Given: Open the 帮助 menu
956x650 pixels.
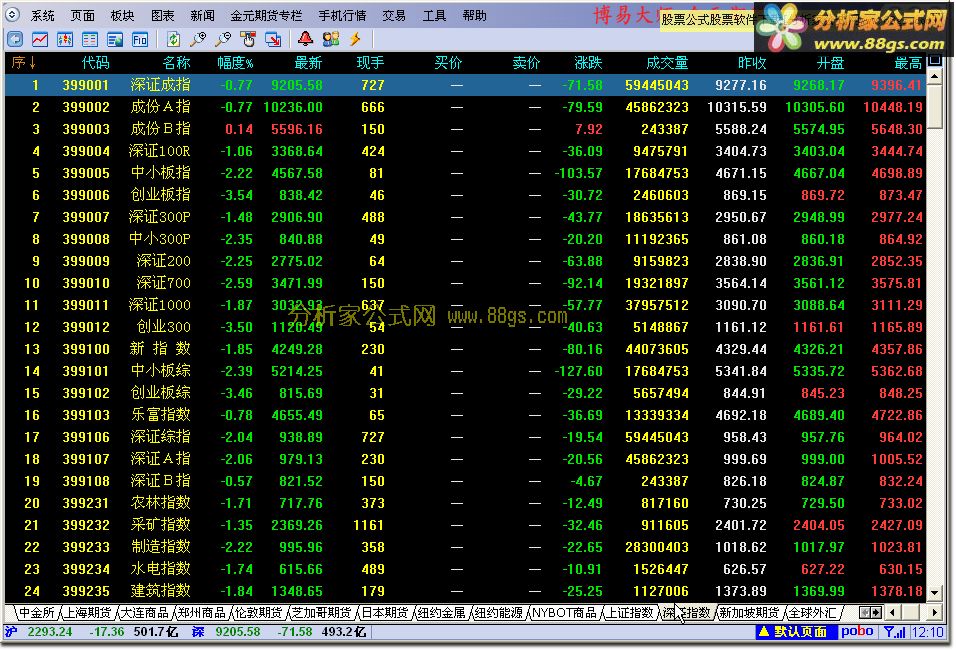Looking at the screenshot, I should [x=474, y=15].
